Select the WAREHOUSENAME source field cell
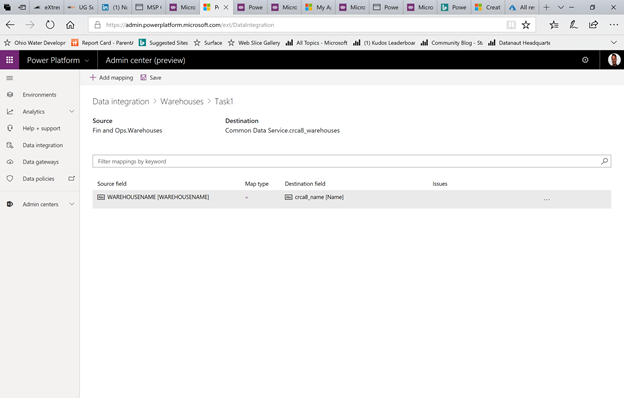 tap(153, 197)
